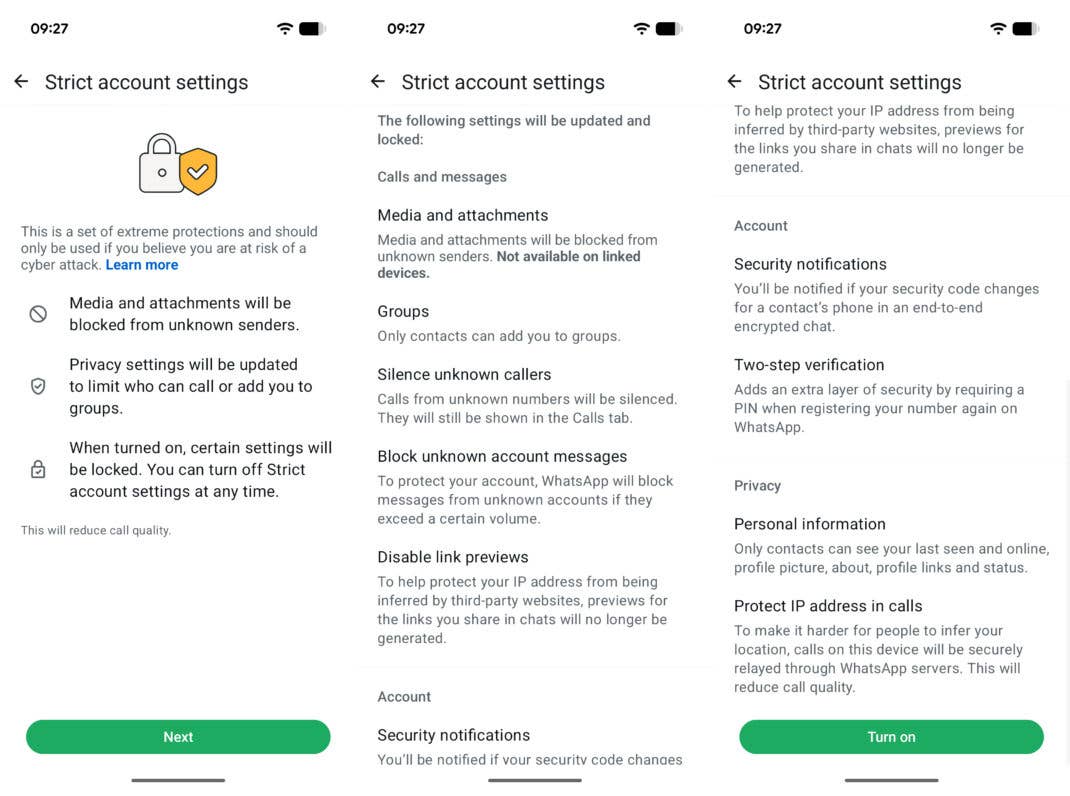The image size is (1070, 796).
Task: Tap the home indicator bar below Turn on
Action: coord(891,778)
